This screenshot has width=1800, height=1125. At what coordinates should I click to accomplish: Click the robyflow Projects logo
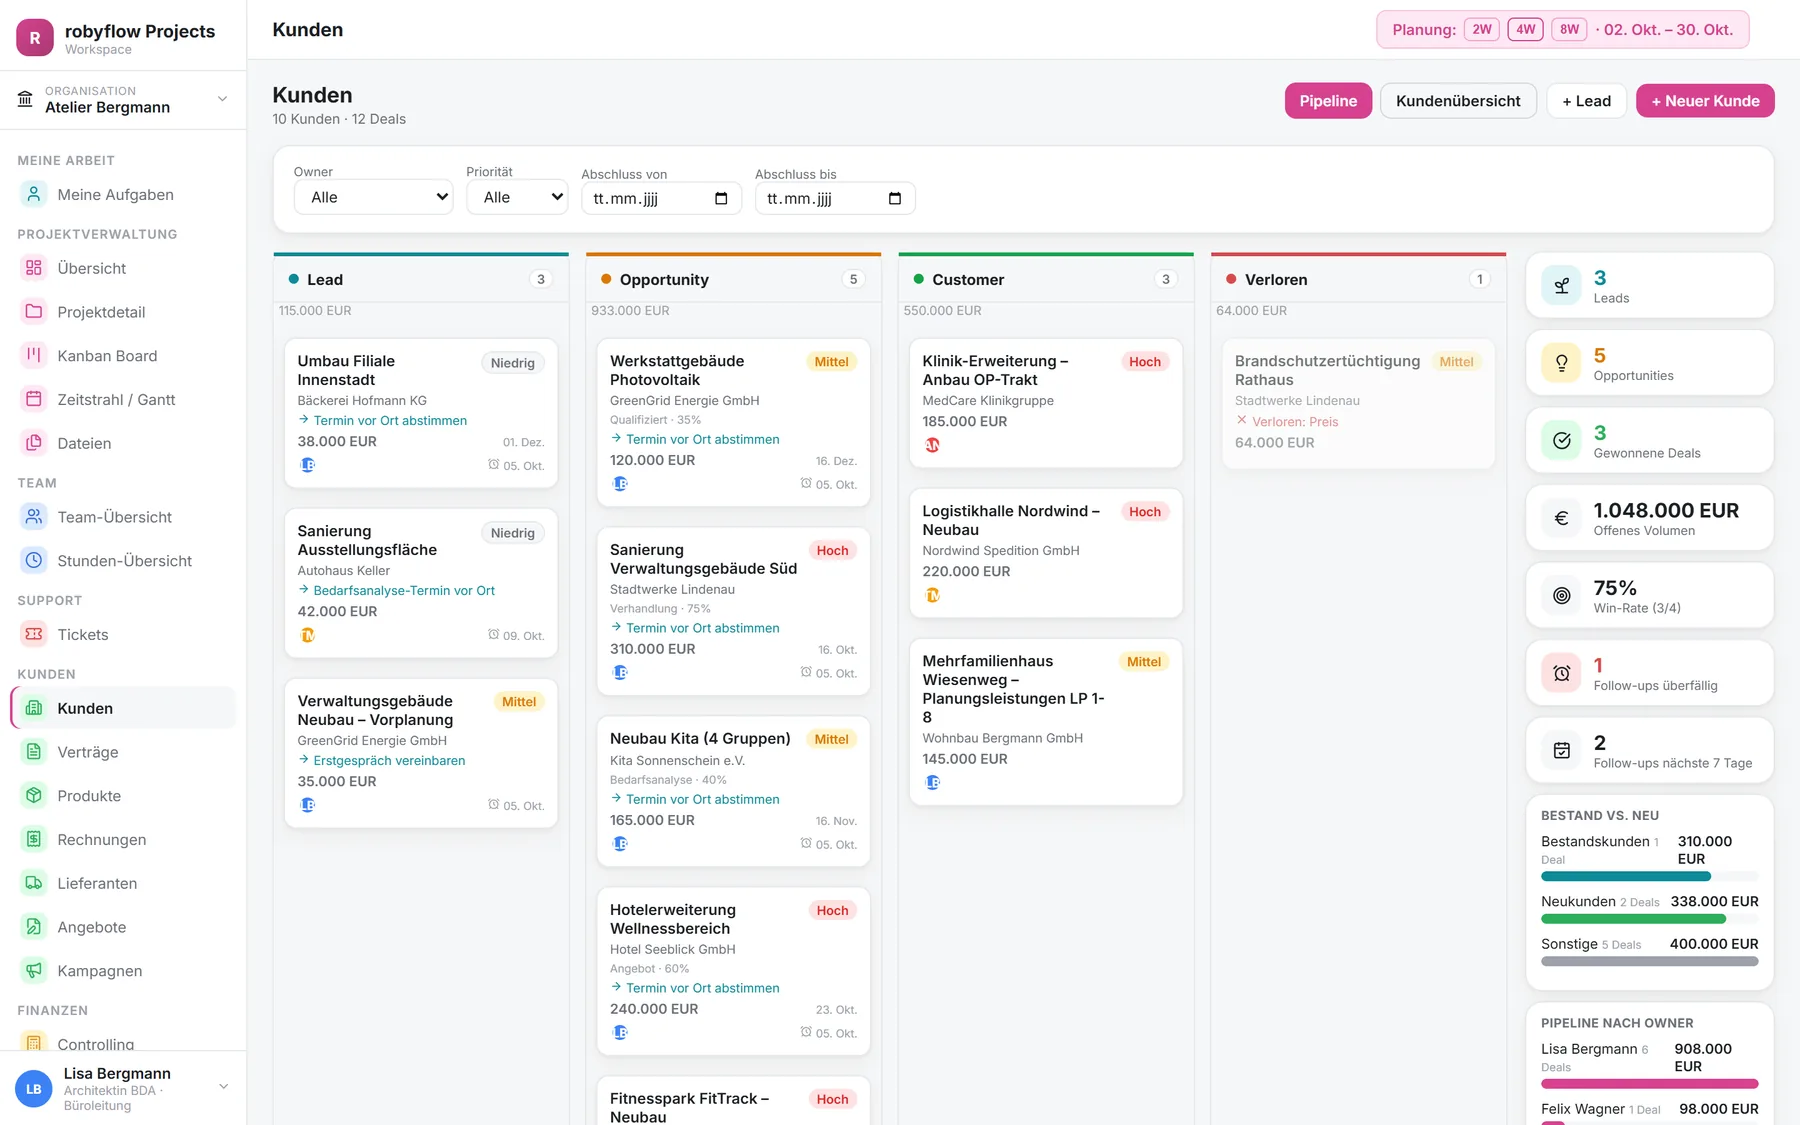[35, 37]
